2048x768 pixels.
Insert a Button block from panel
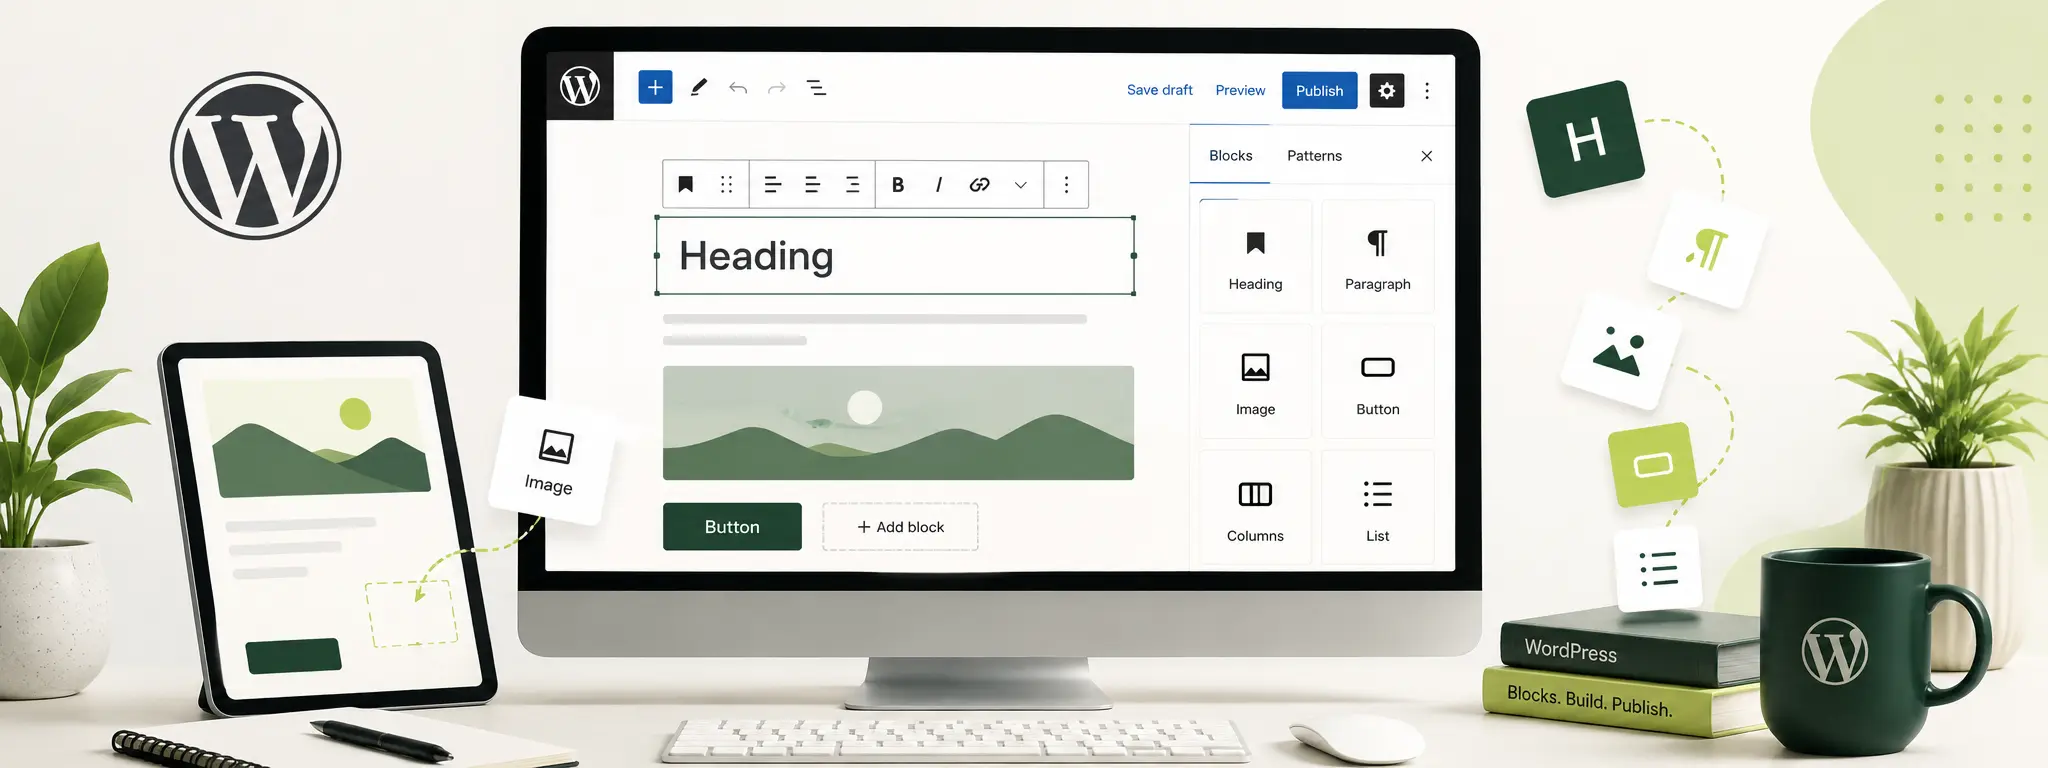coord(1378,381)
